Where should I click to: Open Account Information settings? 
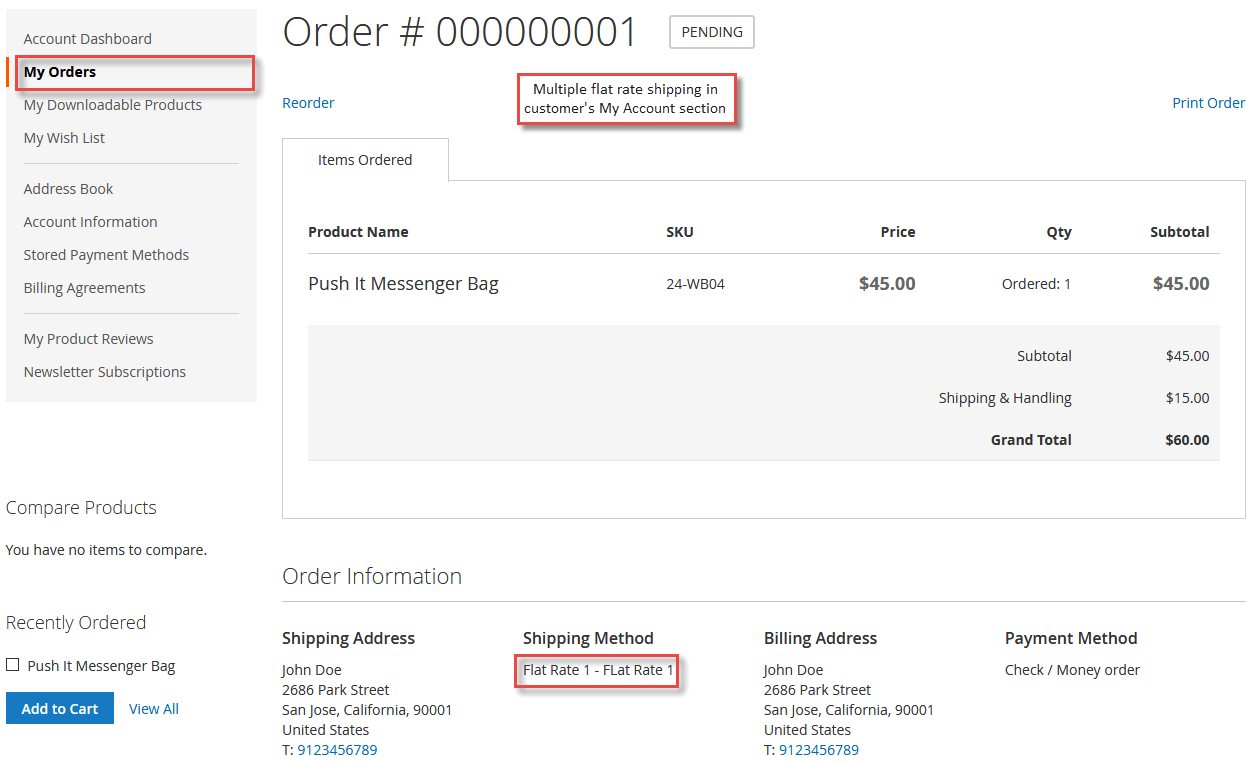point(90,221)
